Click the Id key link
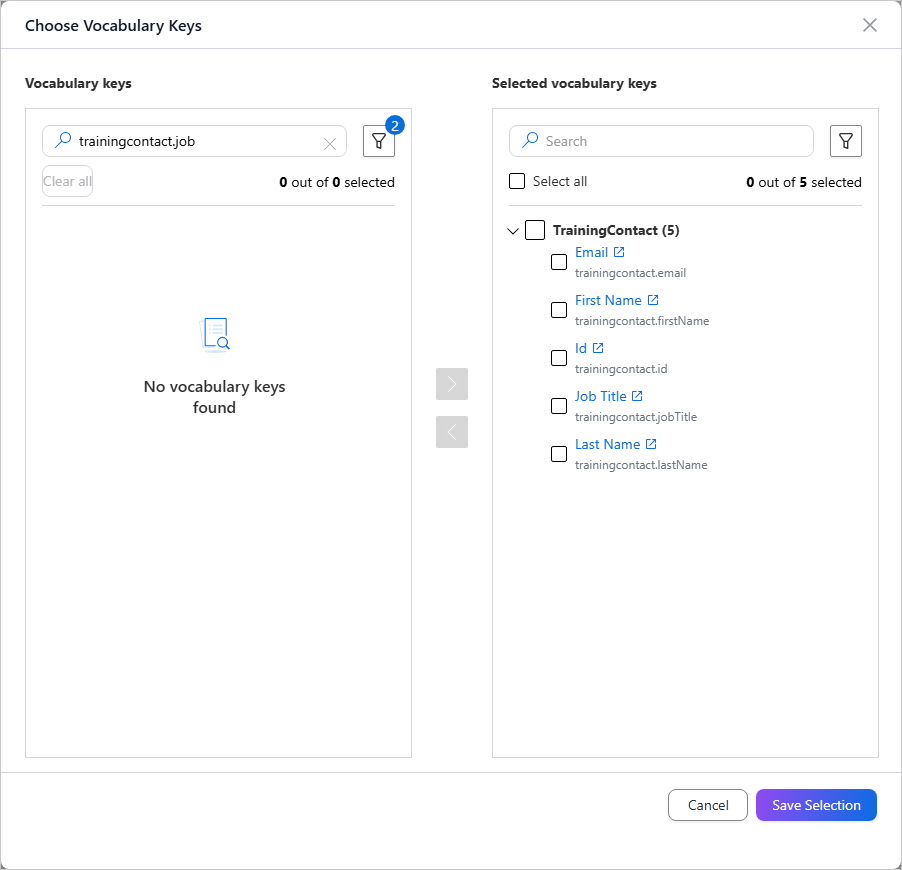 click(581, 349)
